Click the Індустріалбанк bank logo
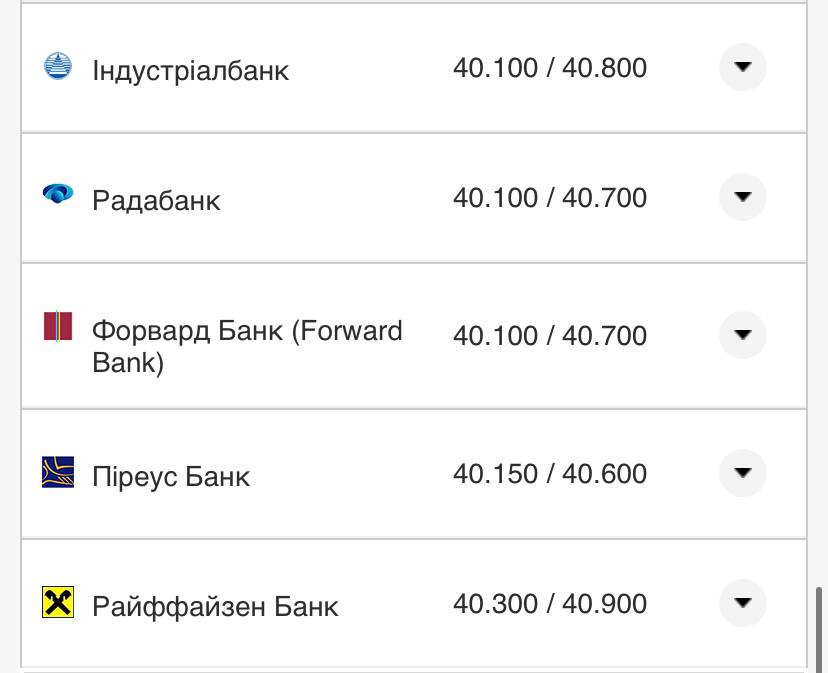Screen dimensions: 828x673 click(59, 68)
